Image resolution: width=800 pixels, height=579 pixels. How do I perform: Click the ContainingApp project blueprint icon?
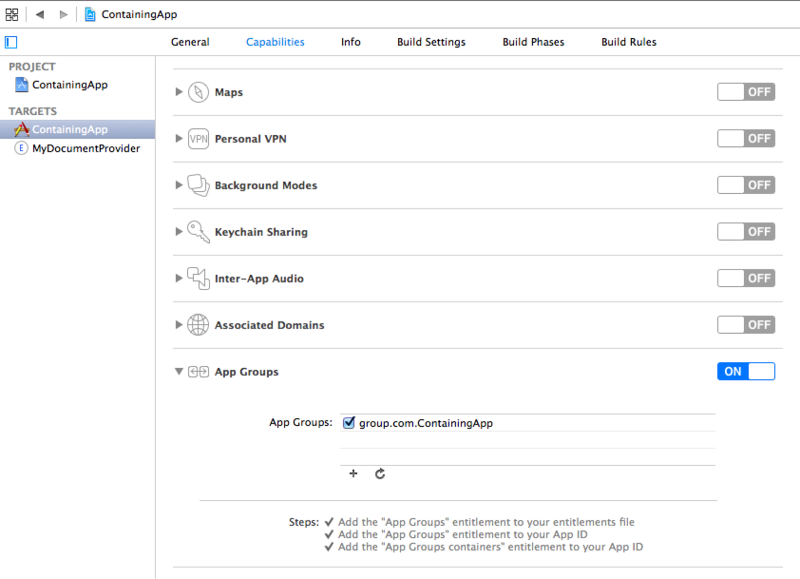(x=21, y=85)
